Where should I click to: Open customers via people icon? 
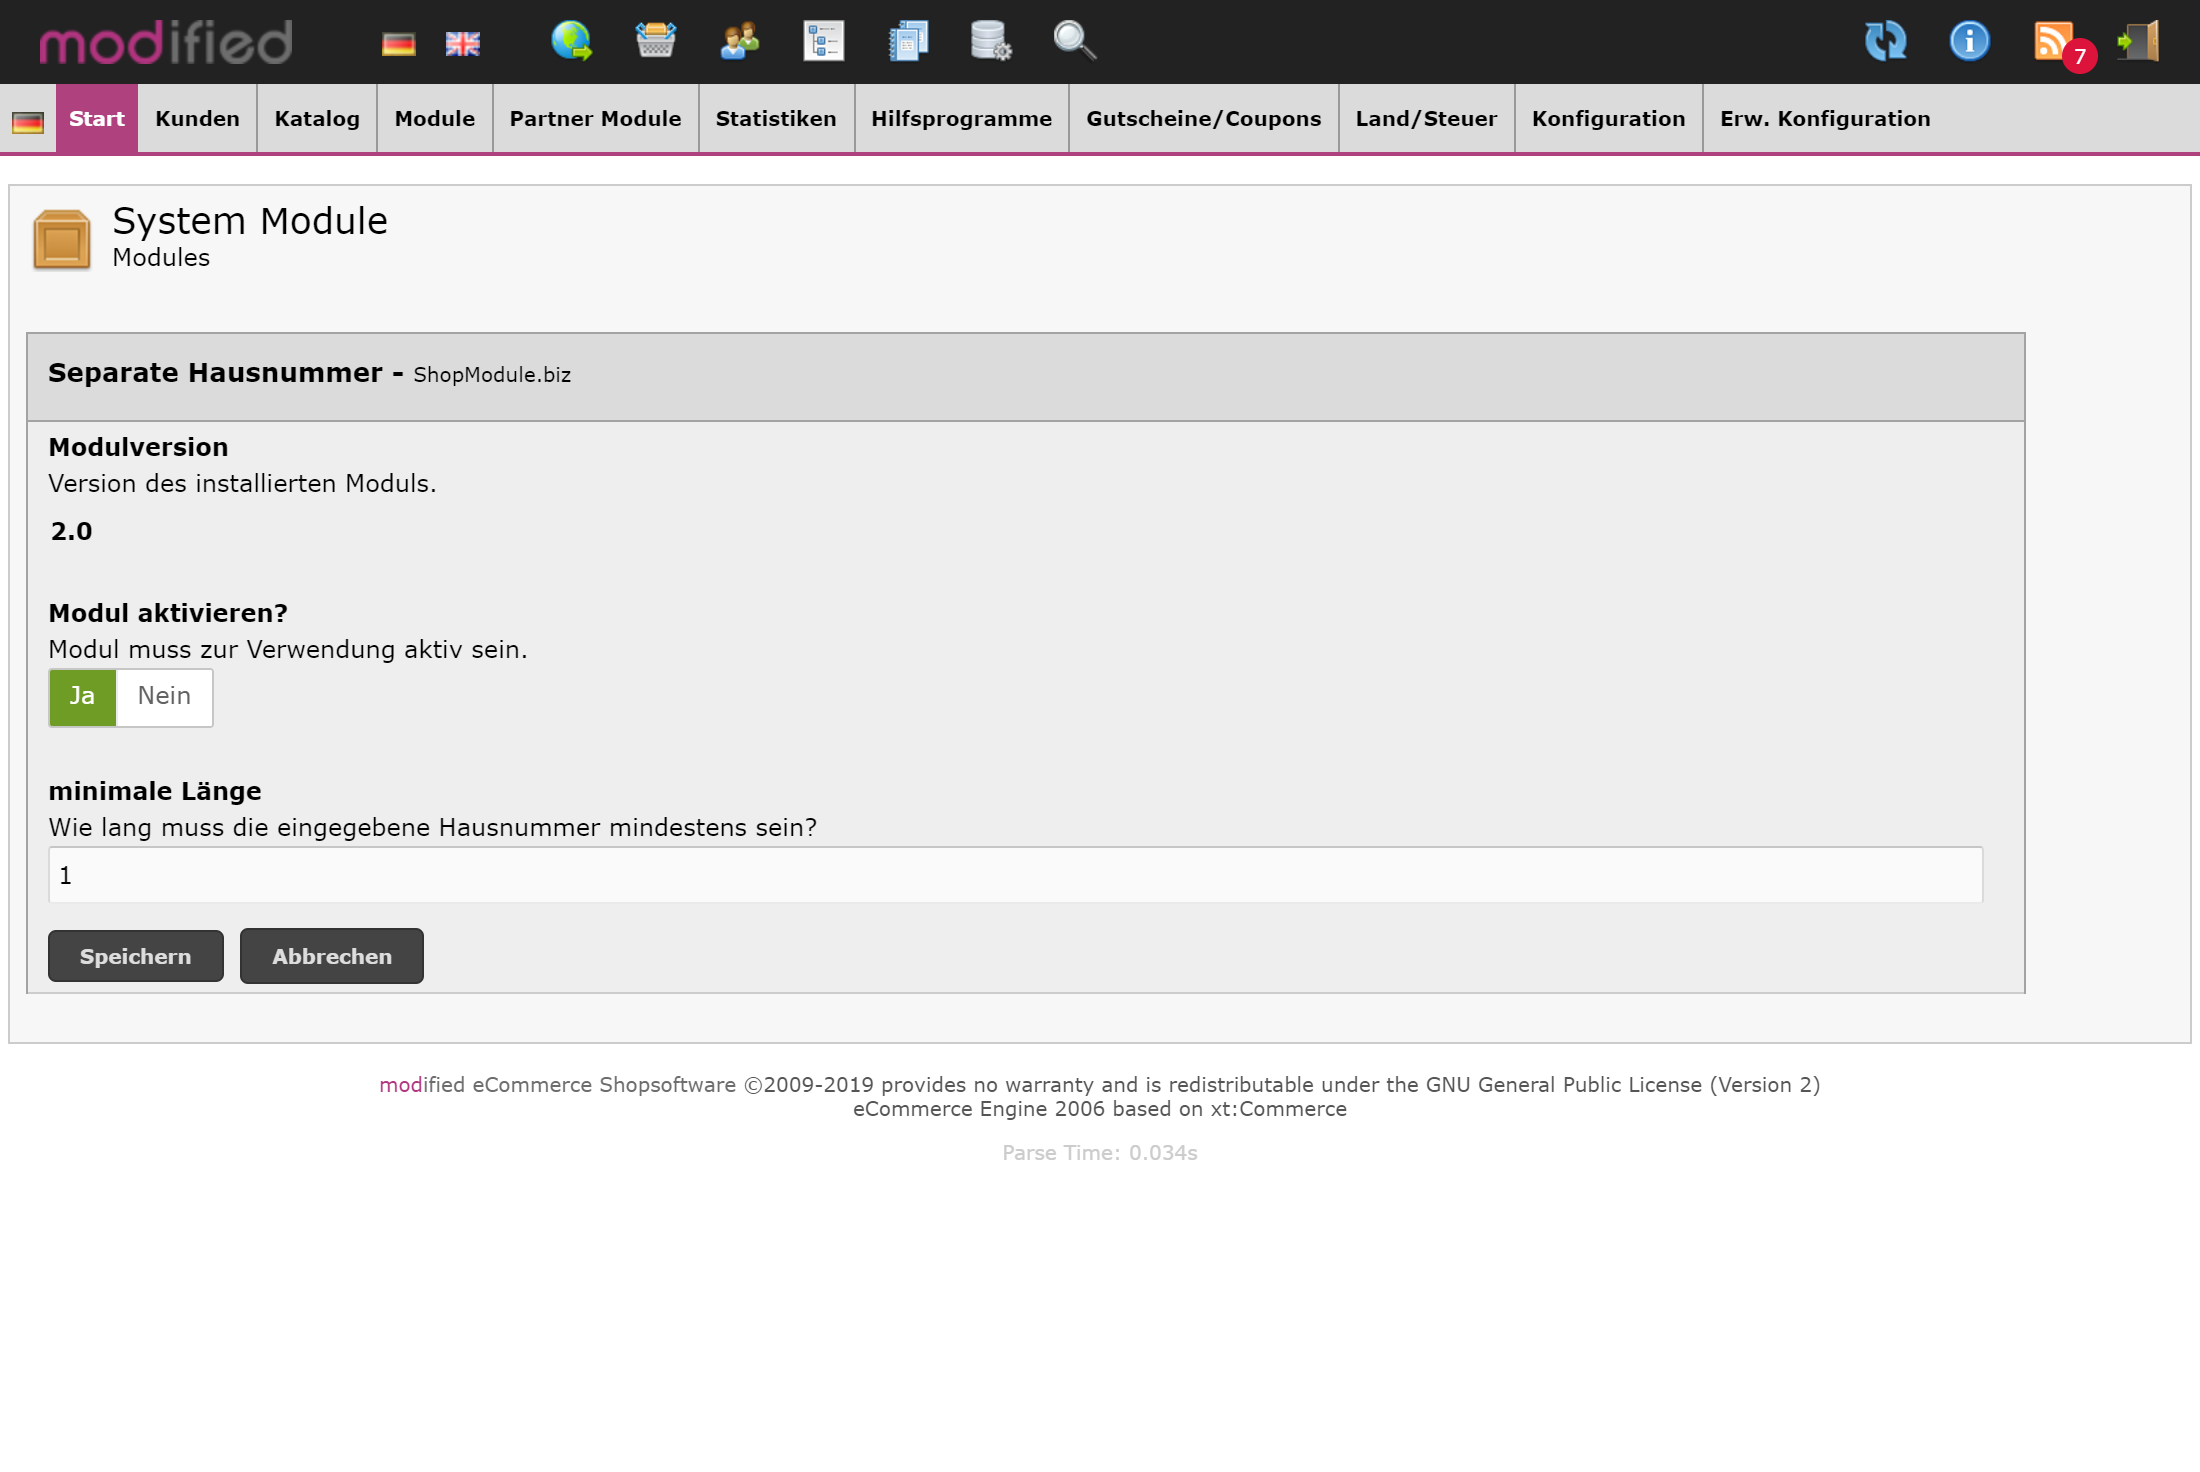pyautogui.click(x=740, y=42)
